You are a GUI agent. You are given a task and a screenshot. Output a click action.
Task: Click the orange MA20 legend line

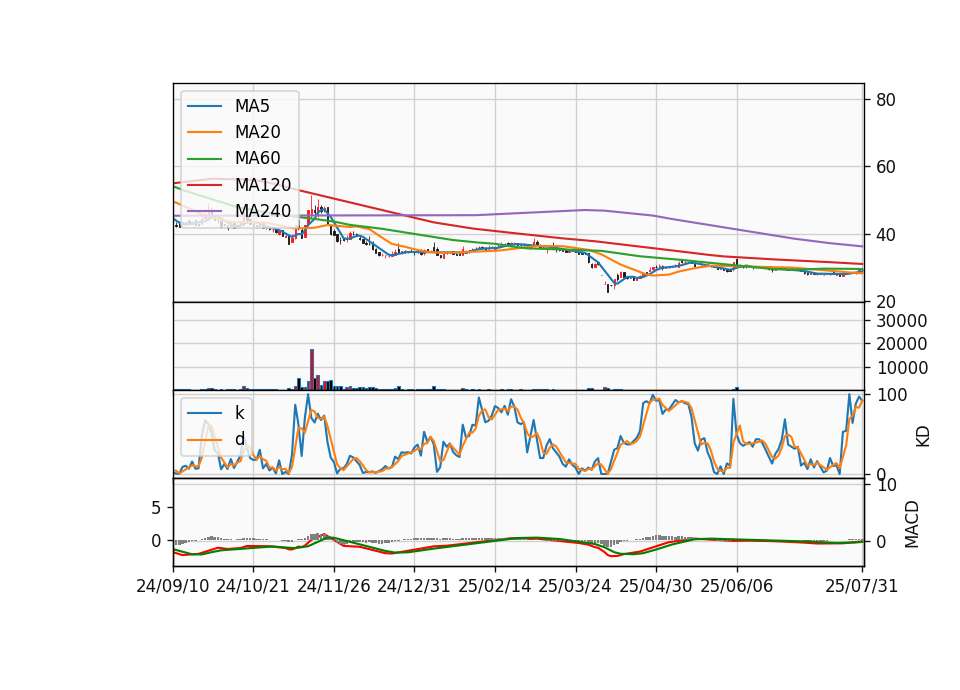(204, 132)
